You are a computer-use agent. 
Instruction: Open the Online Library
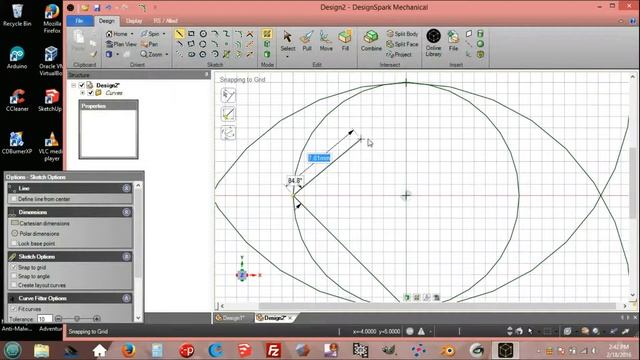pyautogui.click(x=433, y=42)
